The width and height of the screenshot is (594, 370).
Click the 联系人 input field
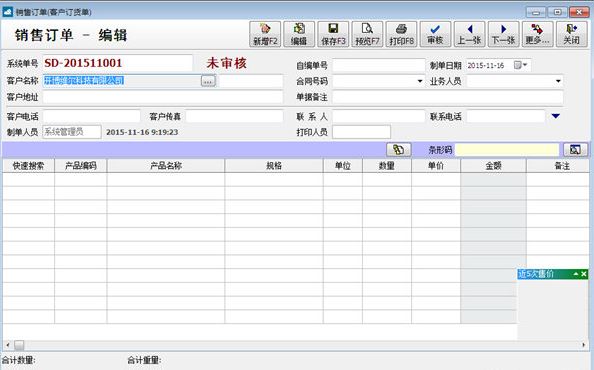pyautogui.click(x=379, y=116)
